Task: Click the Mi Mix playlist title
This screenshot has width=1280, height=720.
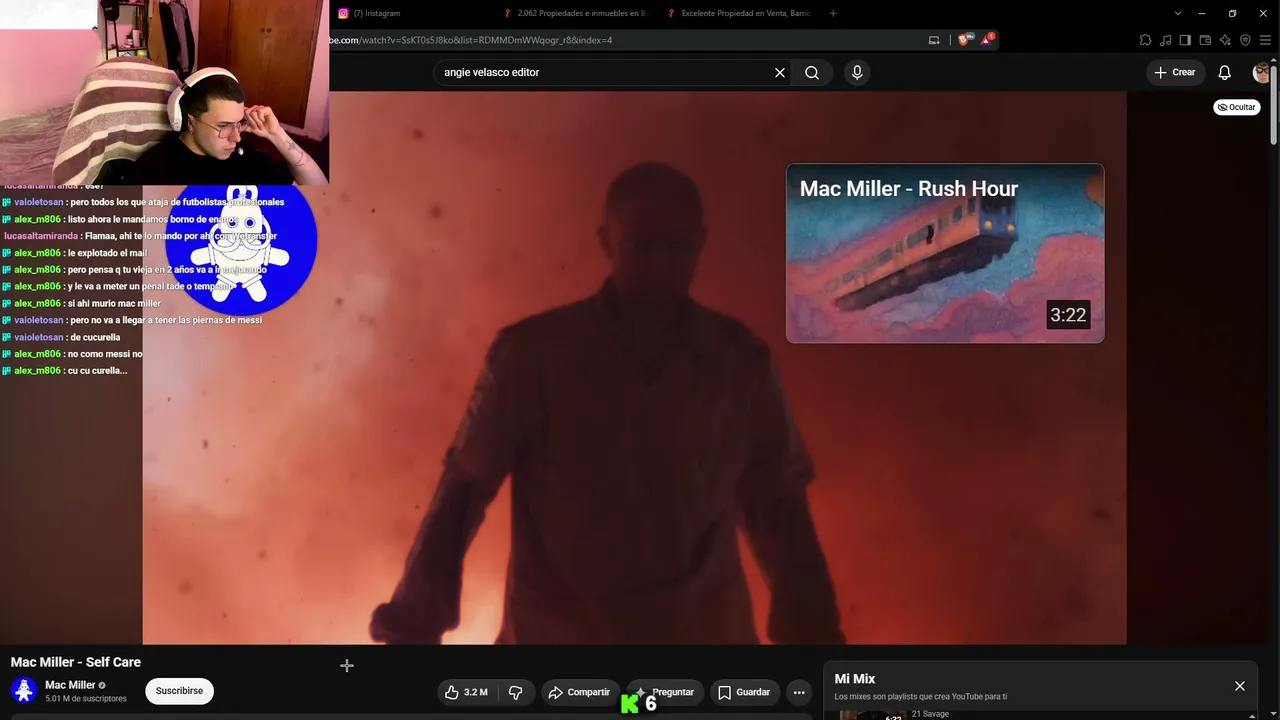Action: tap(855, 679)
